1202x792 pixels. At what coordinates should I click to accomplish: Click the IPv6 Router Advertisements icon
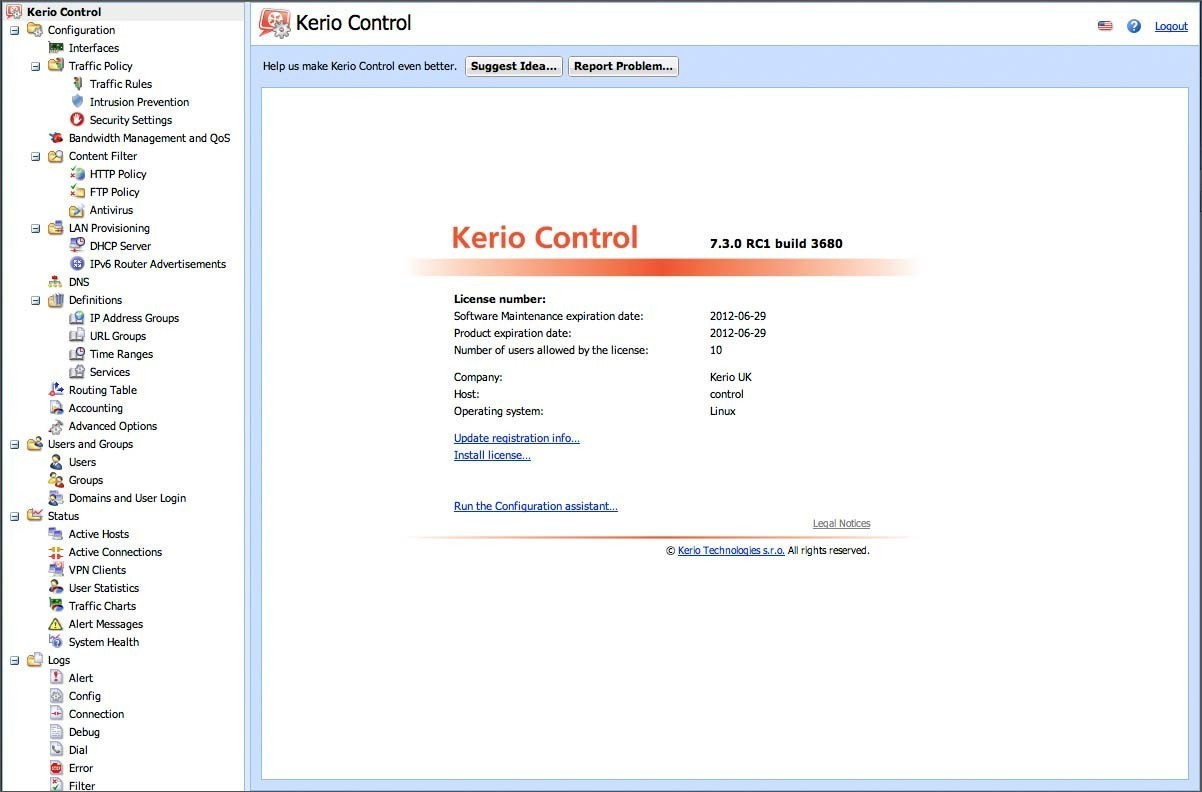coord(77,264)
